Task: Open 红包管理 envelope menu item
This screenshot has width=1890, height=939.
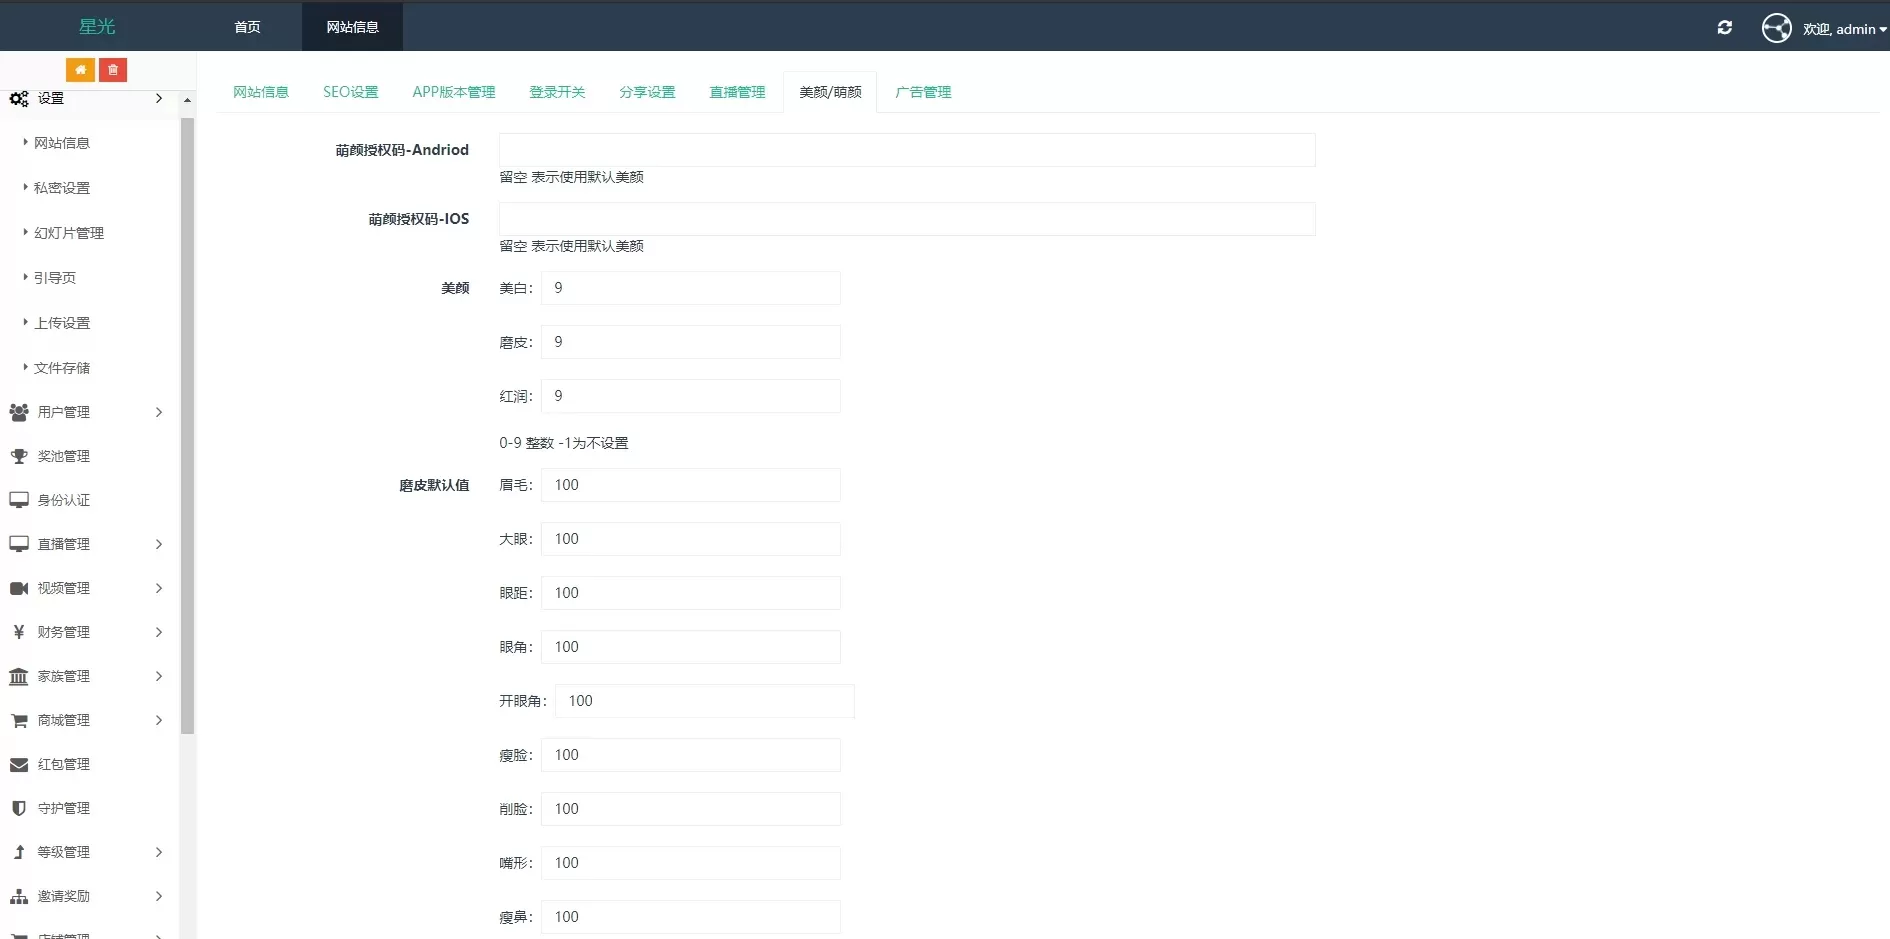Action: click(64, 764)
